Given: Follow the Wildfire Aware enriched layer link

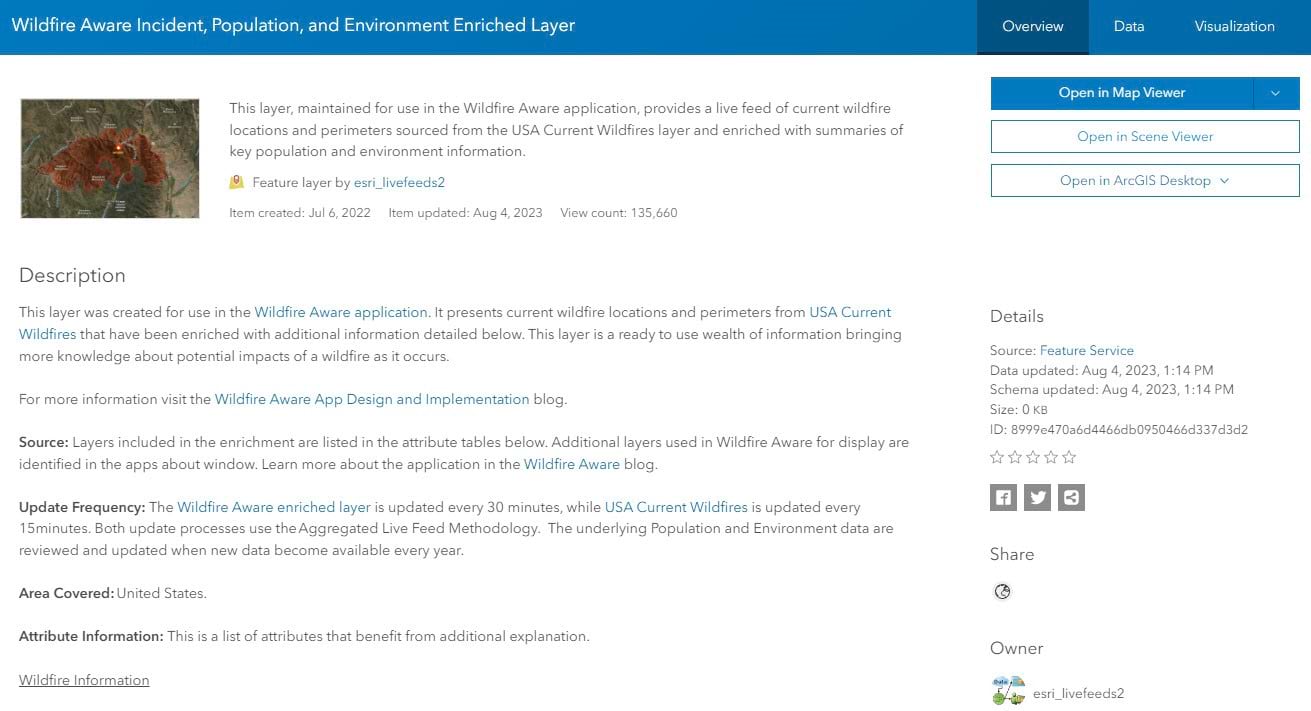Looking at the screenshot, I should point(274,507).
